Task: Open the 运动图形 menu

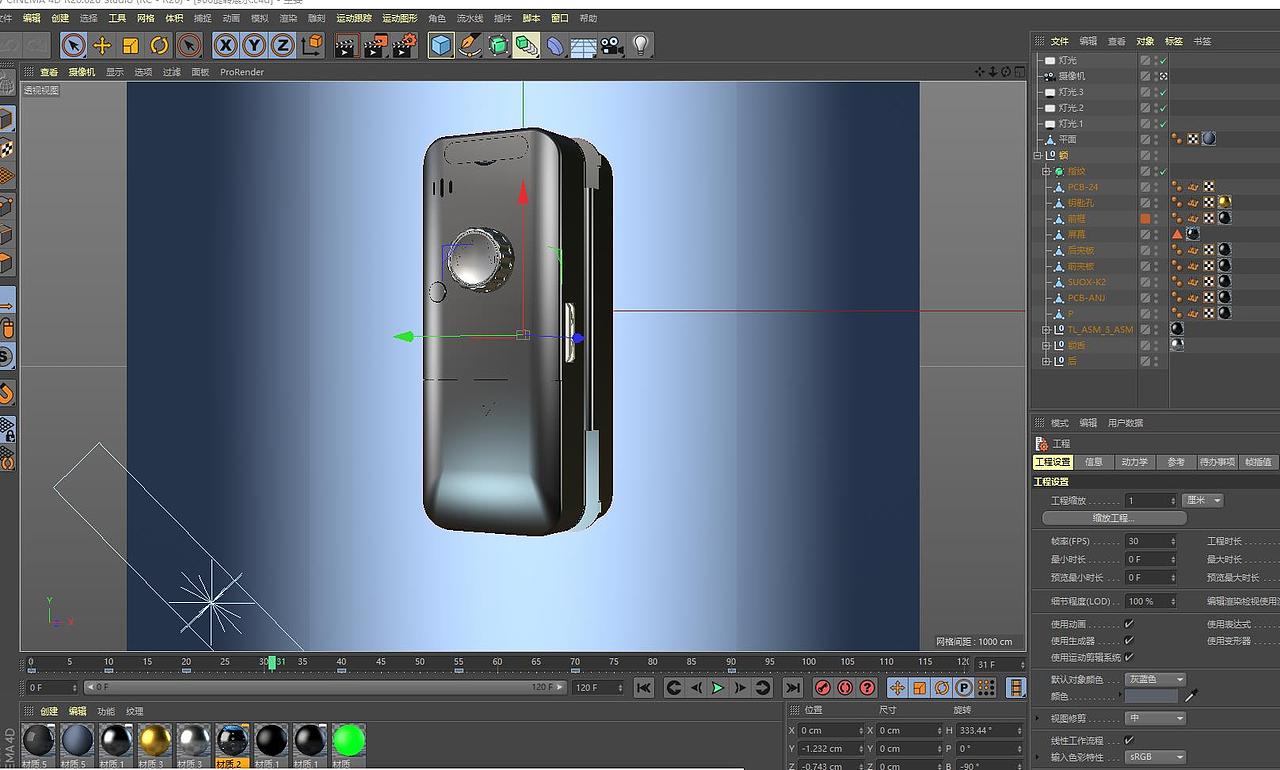Action: [x=400, y=18]
